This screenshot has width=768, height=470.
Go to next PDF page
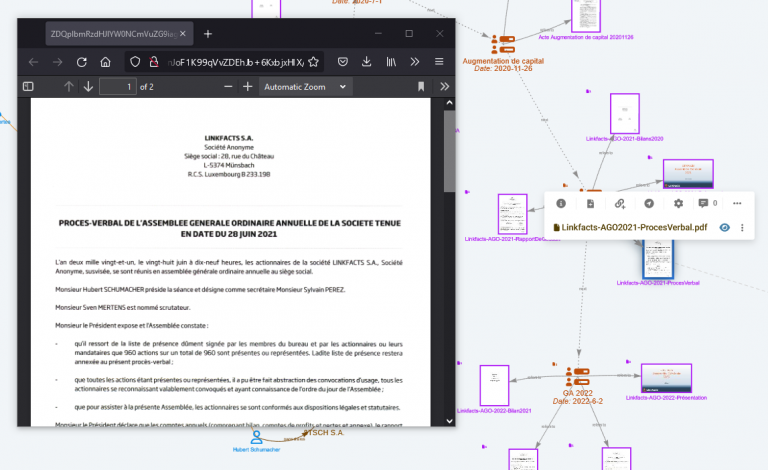point(88,87)
